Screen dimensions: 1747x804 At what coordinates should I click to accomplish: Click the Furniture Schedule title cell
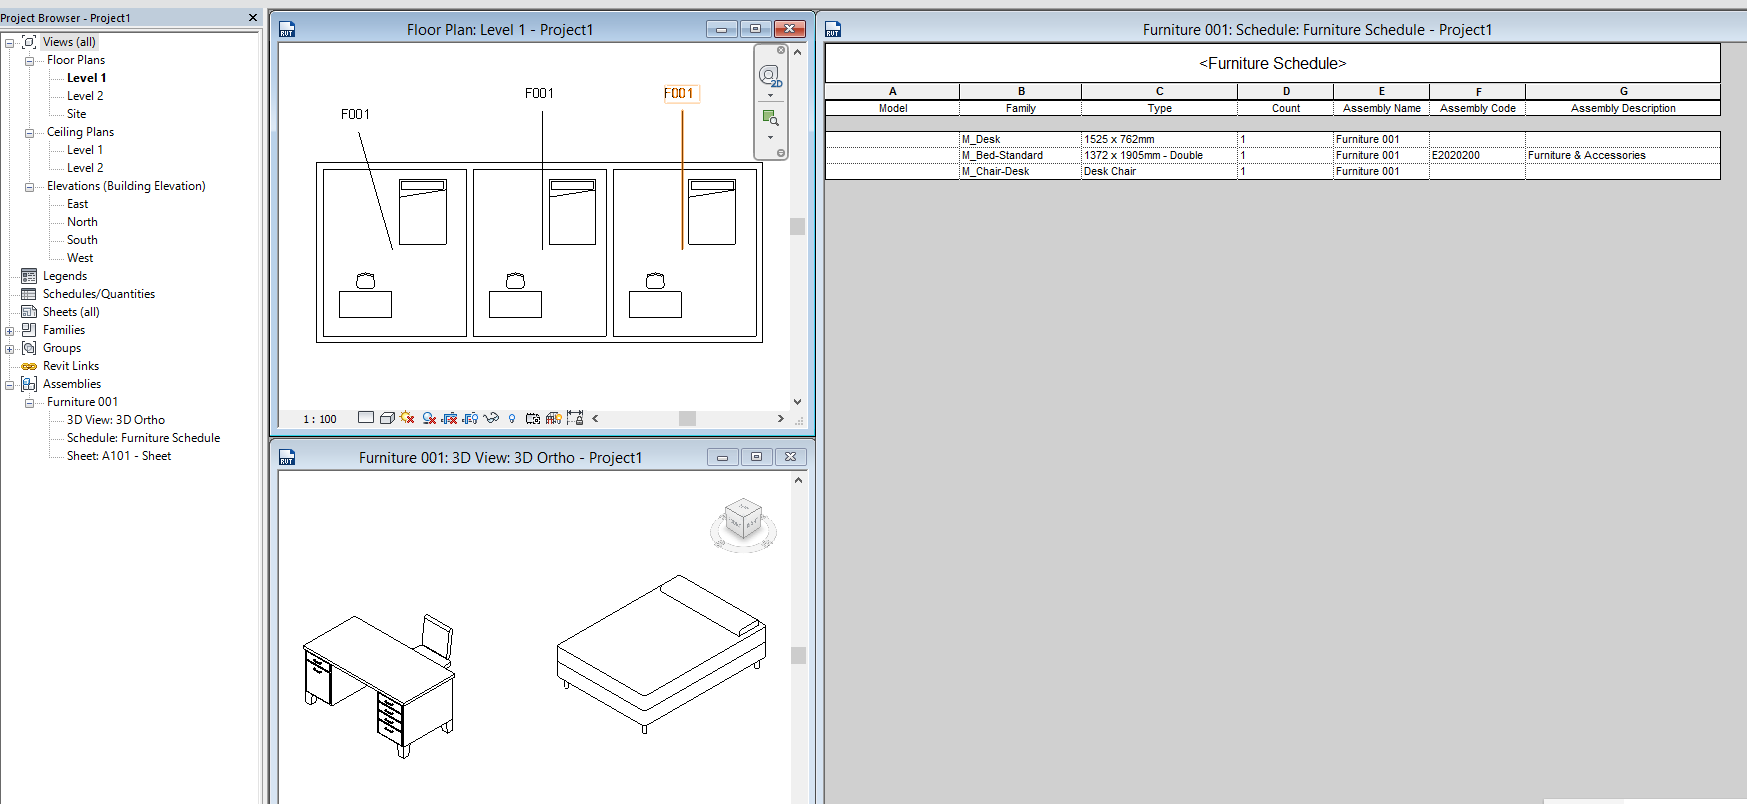coord(1273,63)
